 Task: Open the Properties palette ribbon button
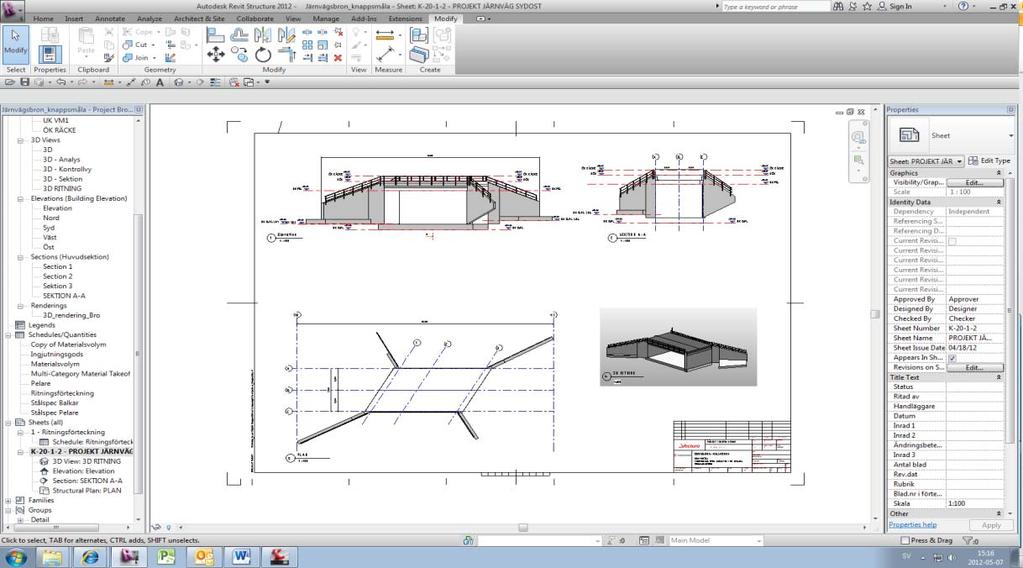pyautogui.click(x=50, y=53)
